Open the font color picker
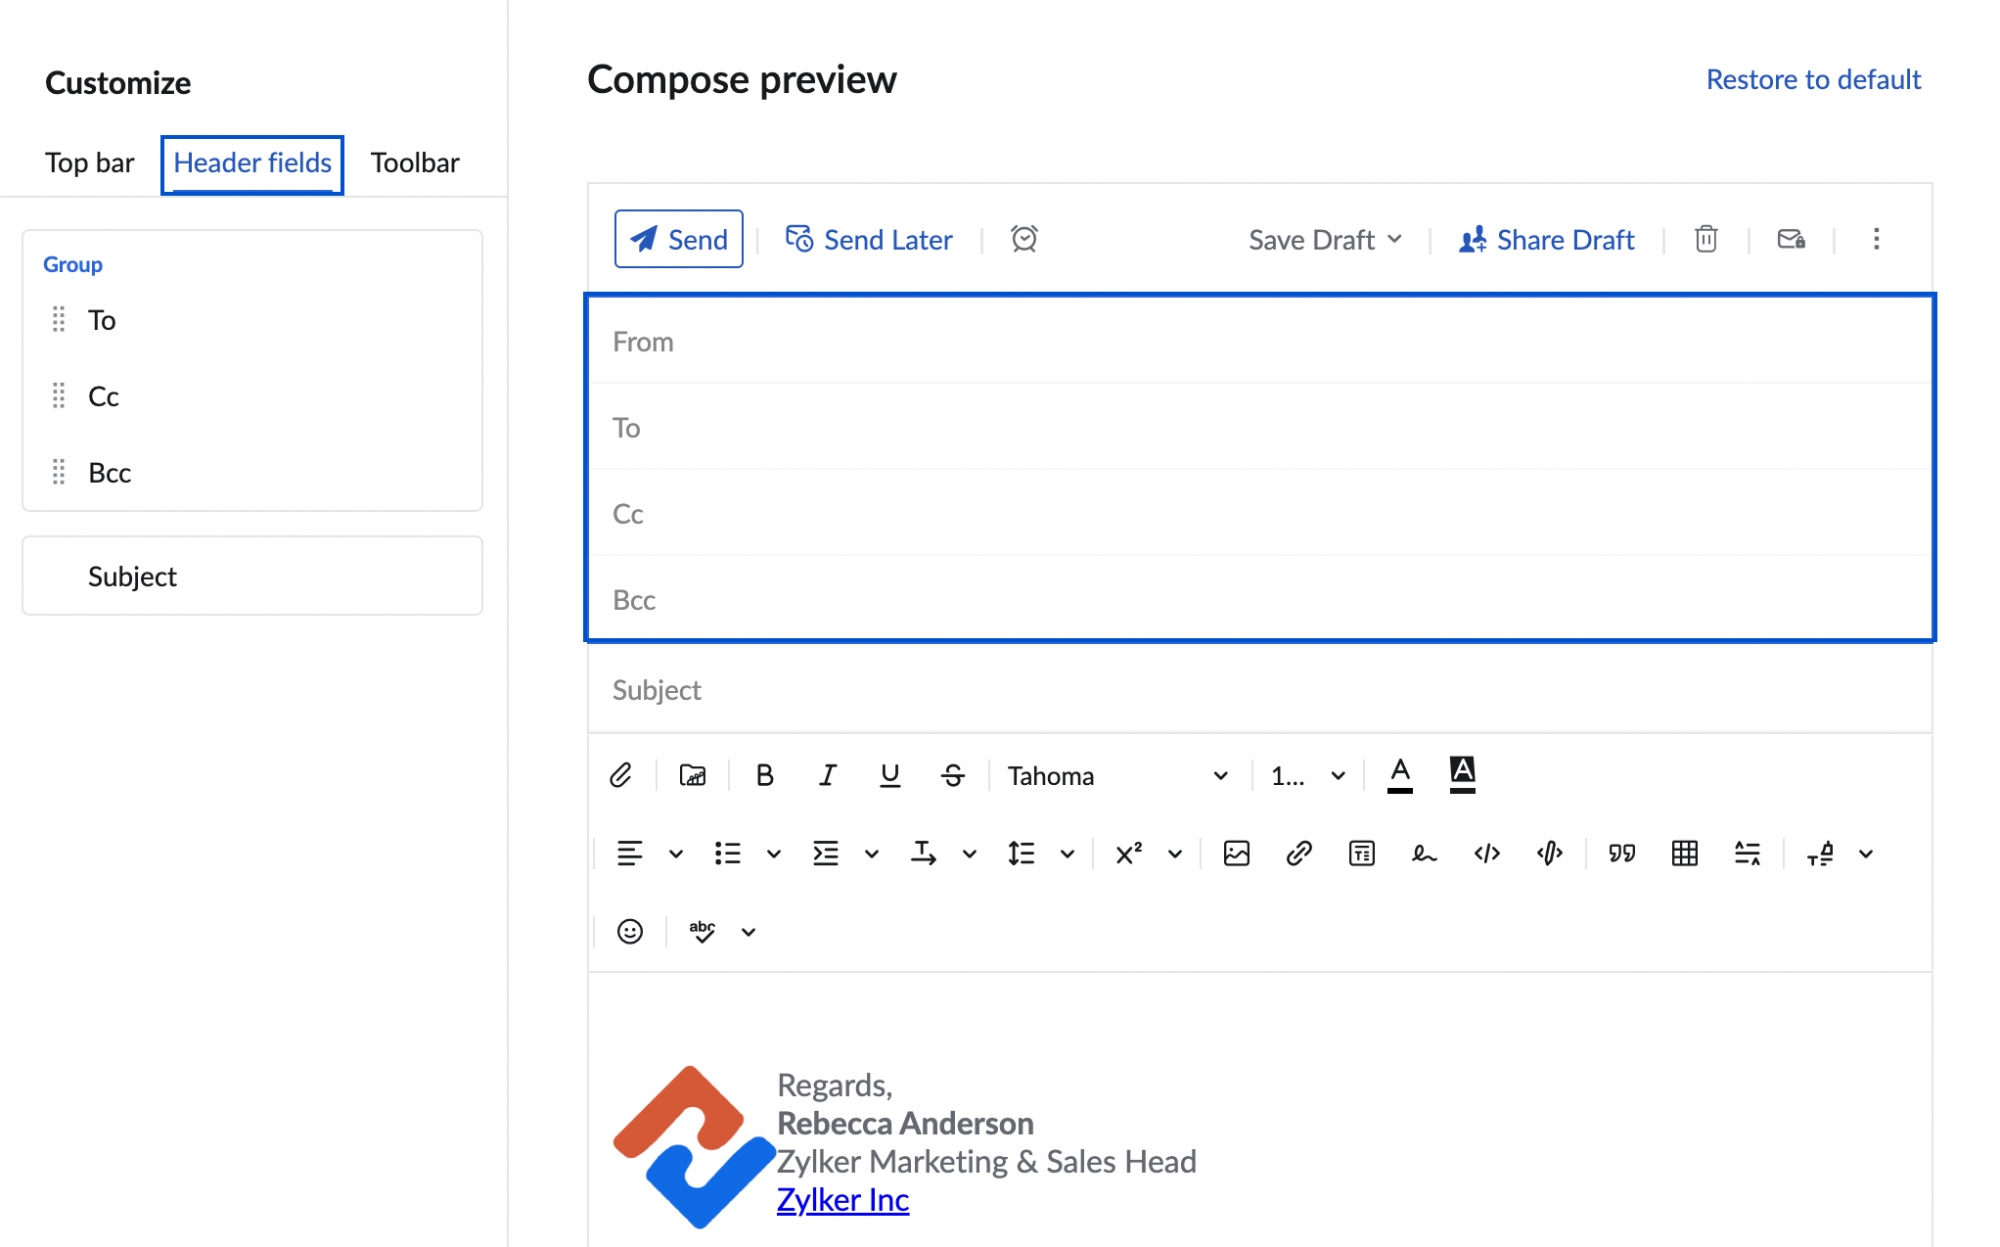 (x=1400, y=774)
